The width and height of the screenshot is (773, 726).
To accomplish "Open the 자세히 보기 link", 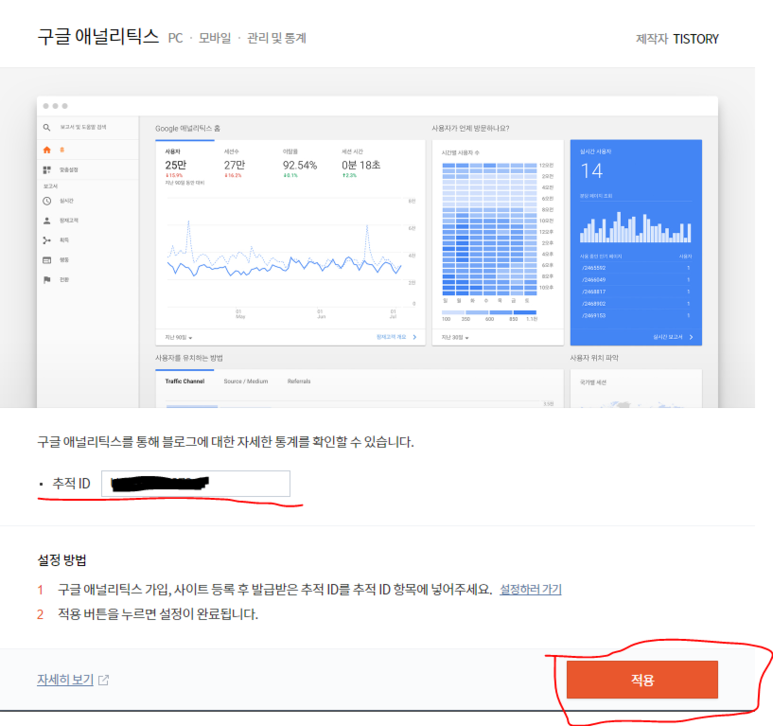I will [x=65, y=680].
